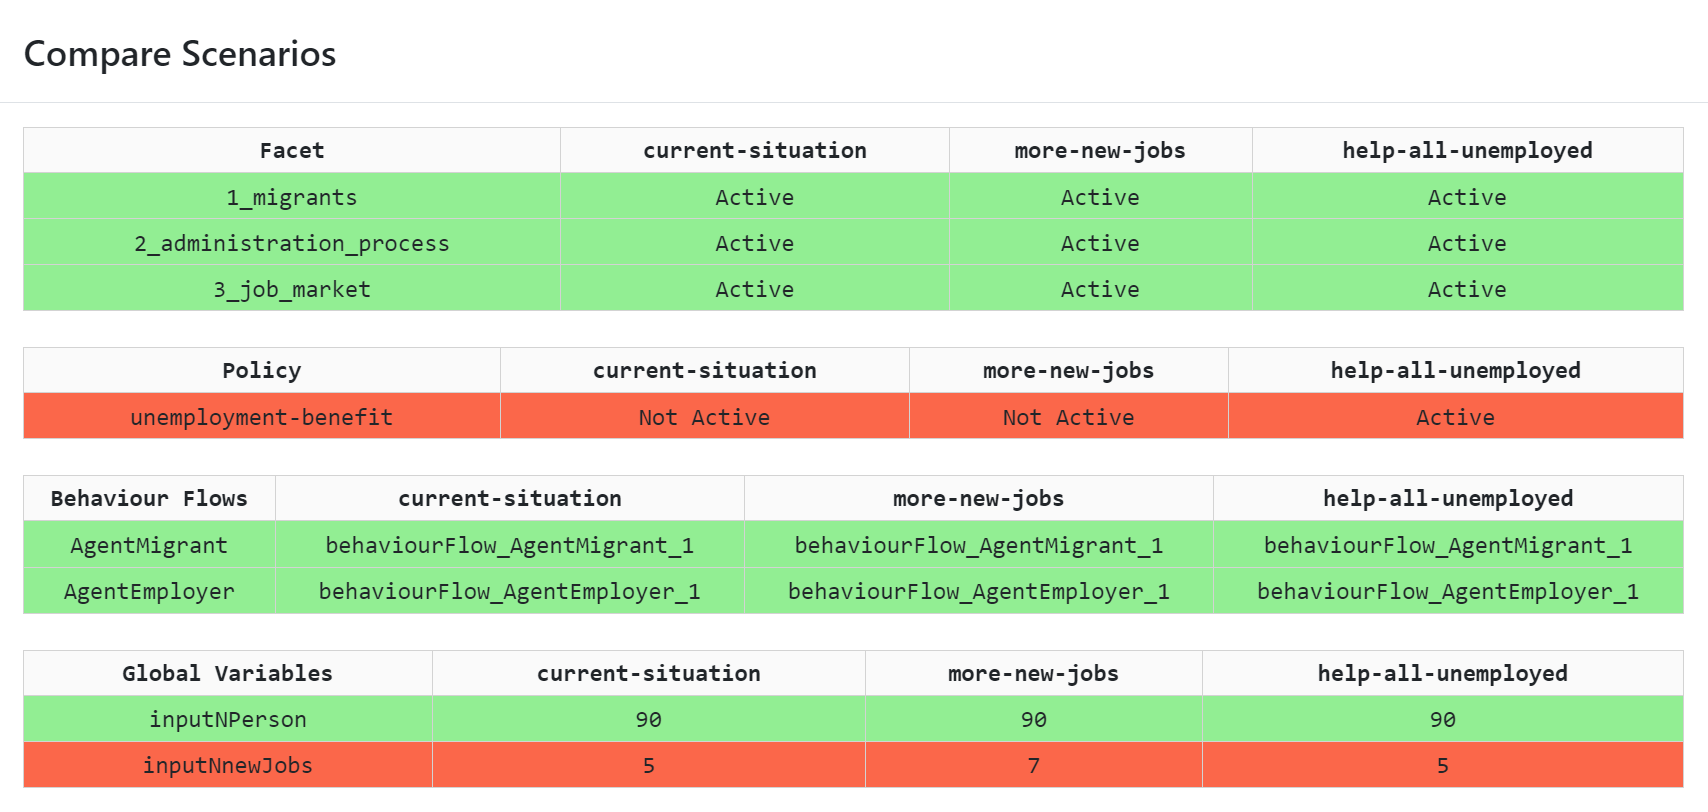Click the 1_migrants facet row label
This screenshot has width=1708, height=812.
(291, 198)
